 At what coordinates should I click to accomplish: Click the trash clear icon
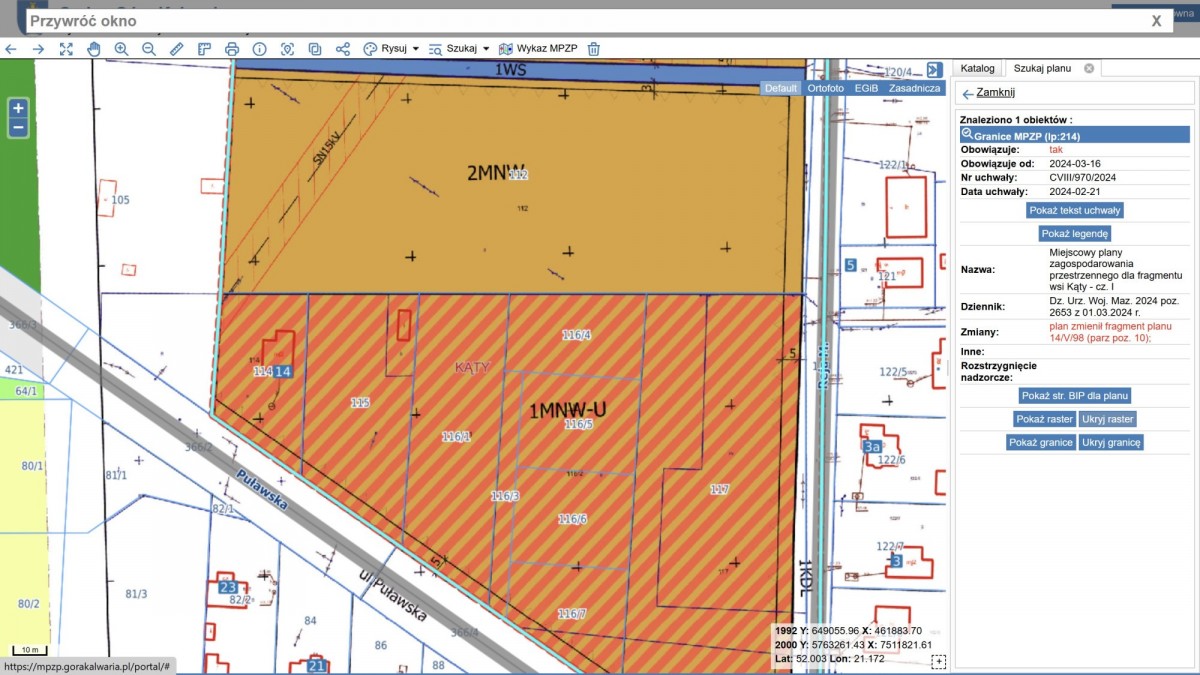tap(594, 49)
